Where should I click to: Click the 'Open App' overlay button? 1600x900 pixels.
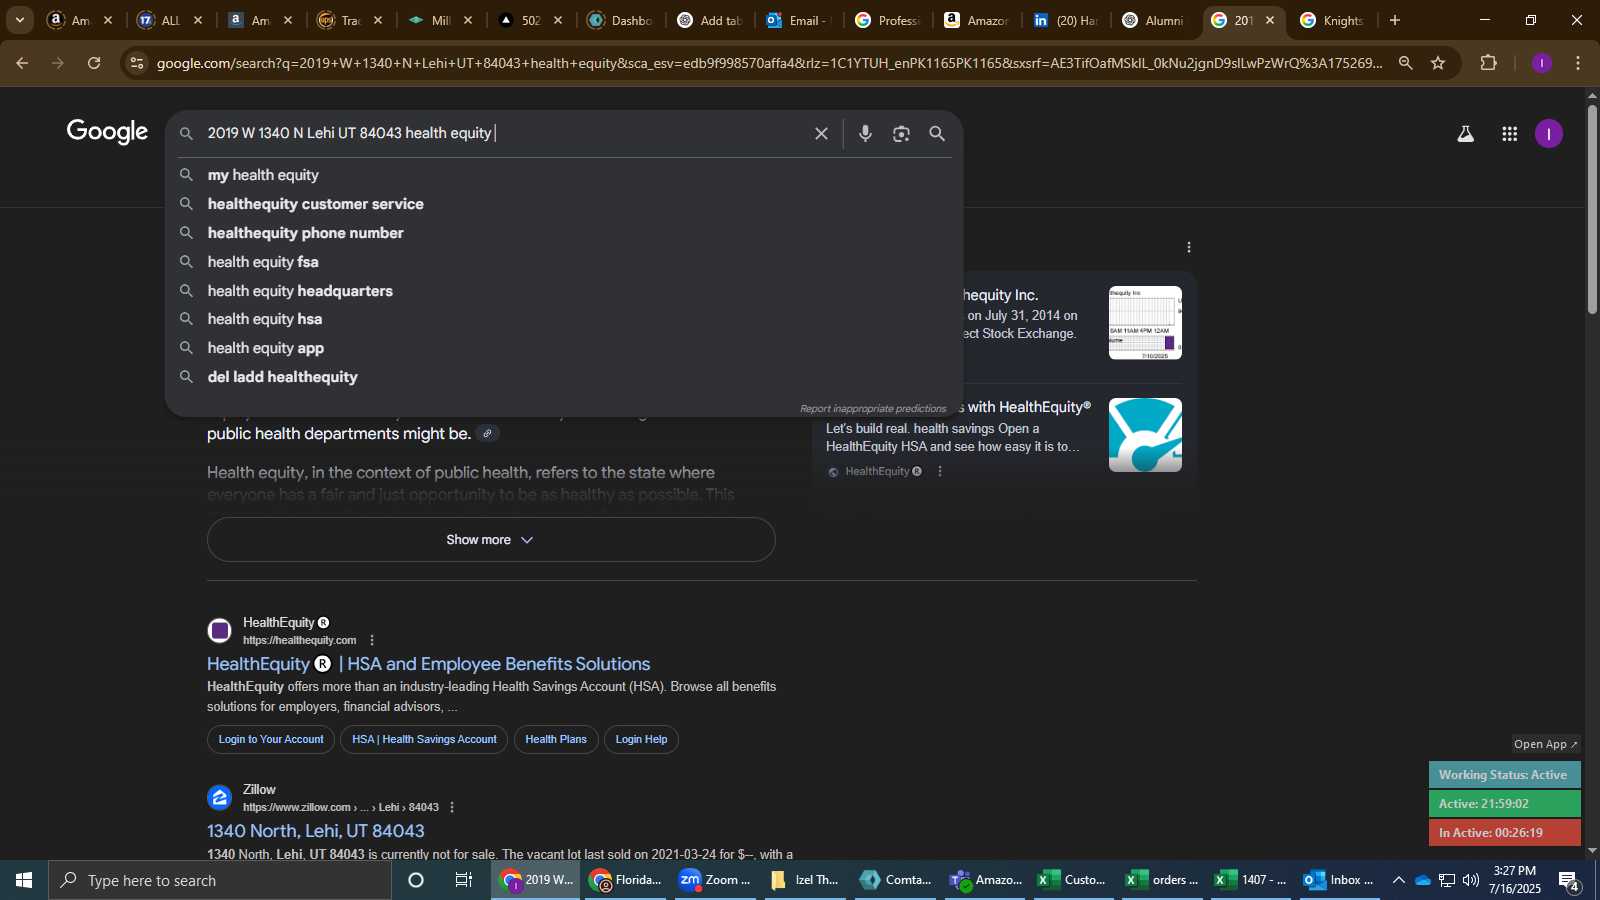[1545, 744]
